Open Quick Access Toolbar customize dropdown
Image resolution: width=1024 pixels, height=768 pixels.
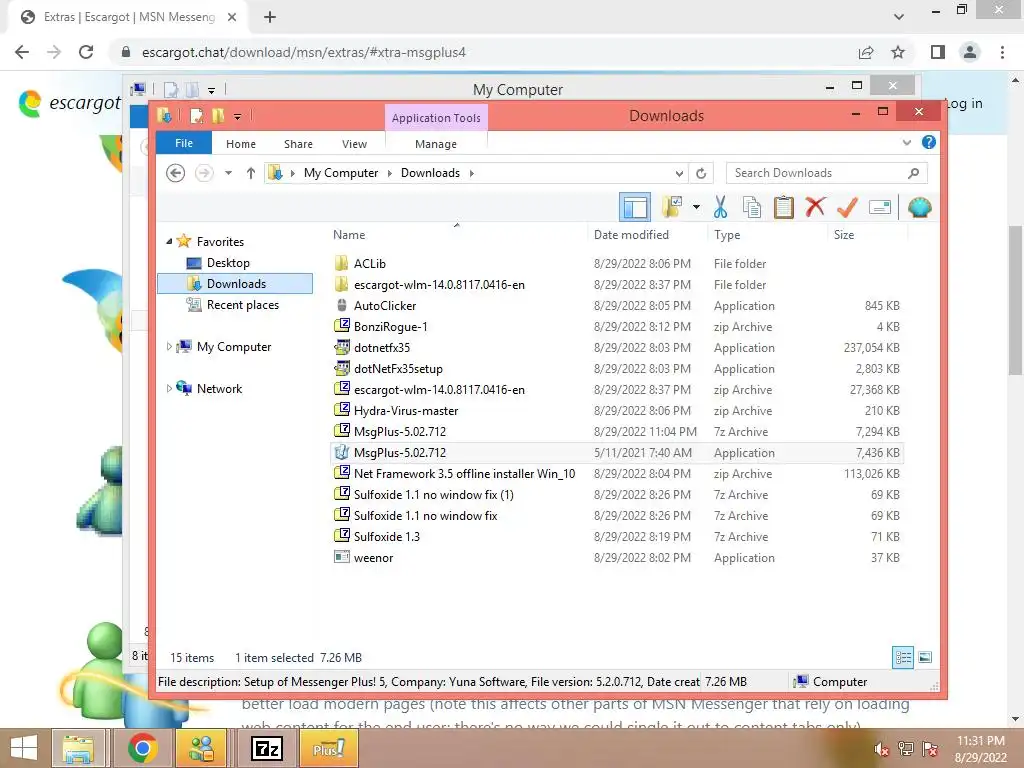tap(237, 117)
